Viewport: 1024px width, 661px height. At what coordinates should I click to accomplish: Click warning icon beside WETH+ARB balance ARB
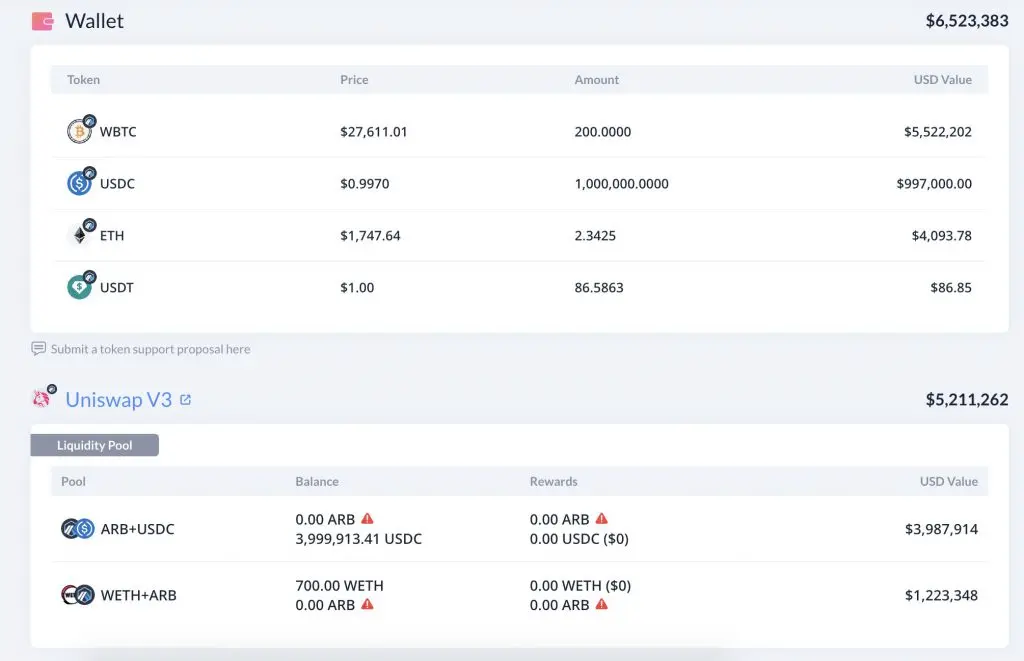click(x=368, y=604)
